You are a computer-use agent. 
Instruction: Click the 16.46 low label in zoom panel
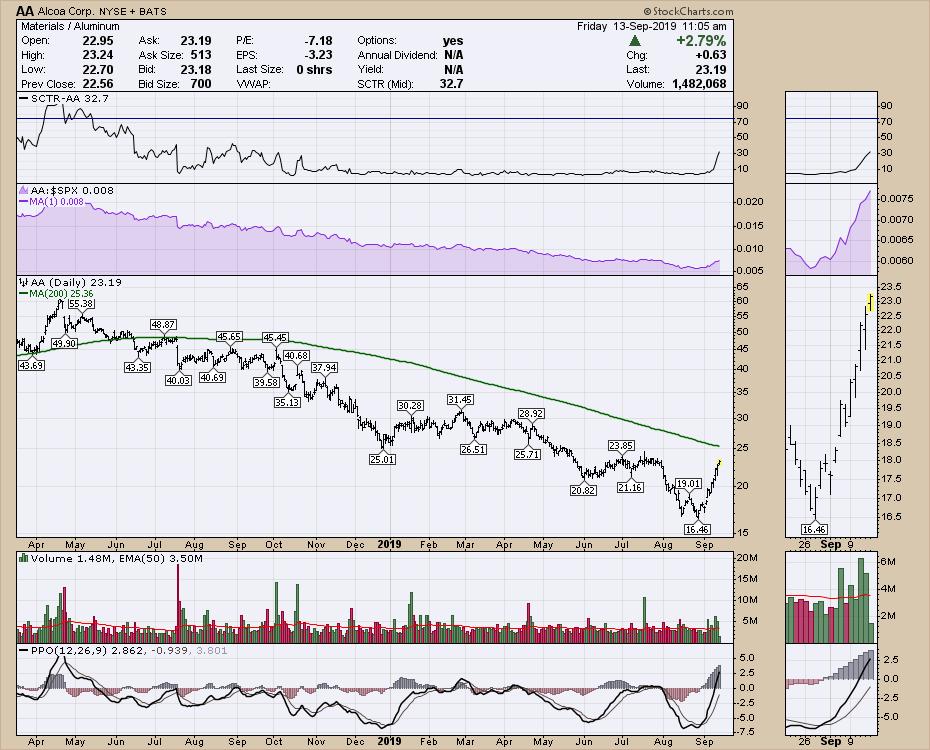click(x=814, y=529)
